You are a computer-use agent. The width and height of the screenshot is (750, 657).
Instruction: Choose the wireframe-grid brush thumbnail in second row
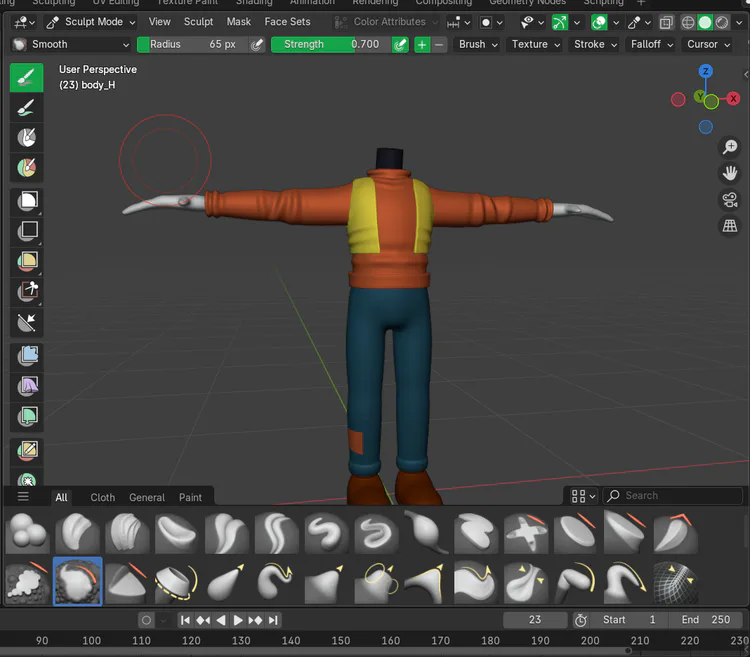pyautogui.click(x=675, y=582)
